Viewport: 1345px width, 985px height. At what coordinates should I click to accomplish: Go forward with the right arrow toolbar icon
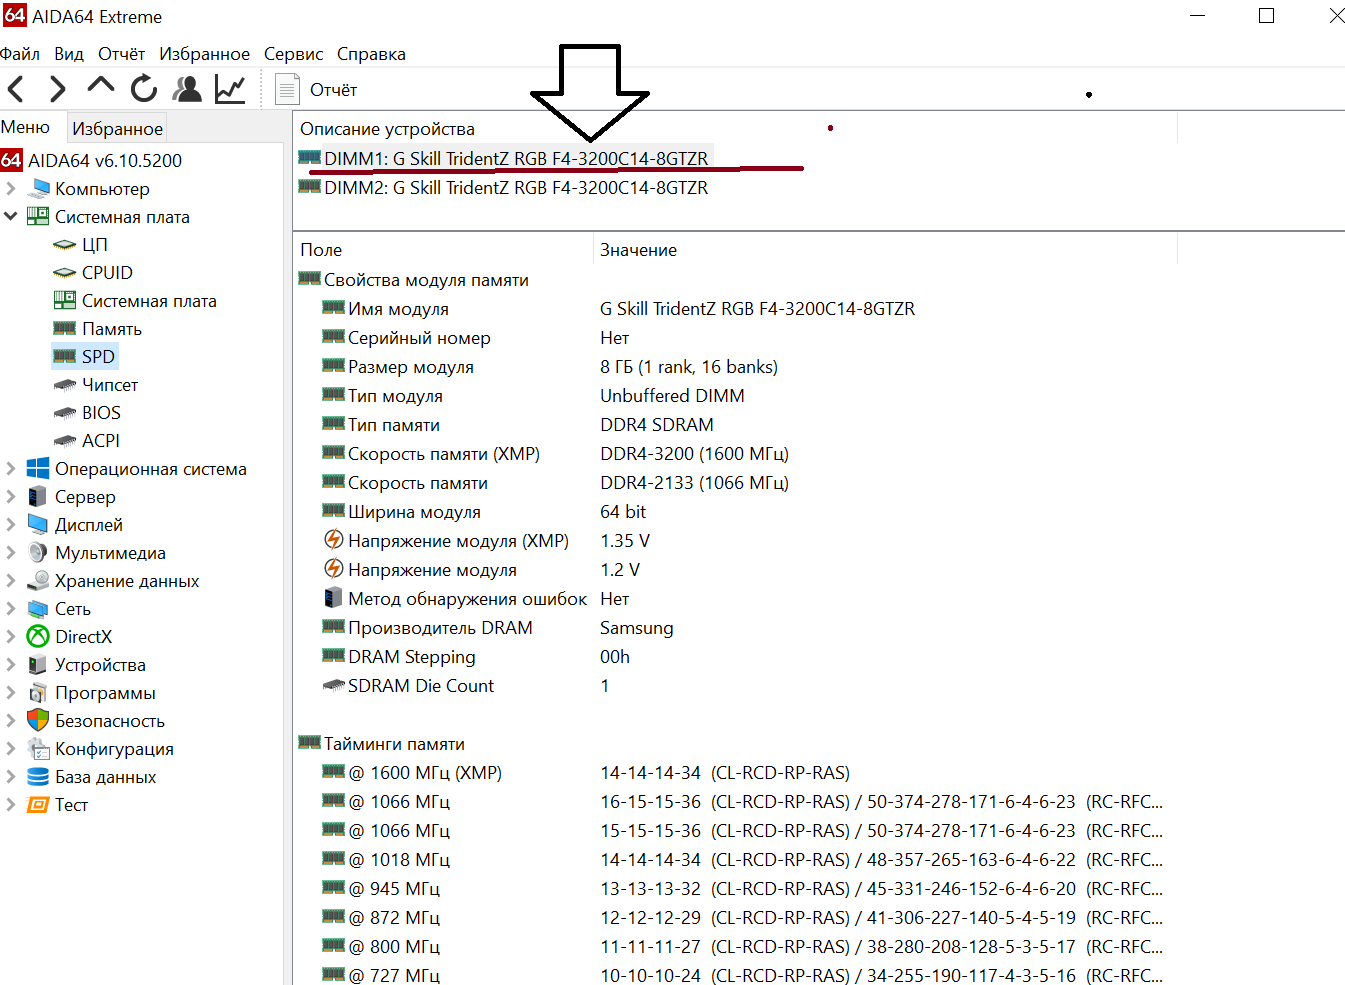click(x=58, y=90)
